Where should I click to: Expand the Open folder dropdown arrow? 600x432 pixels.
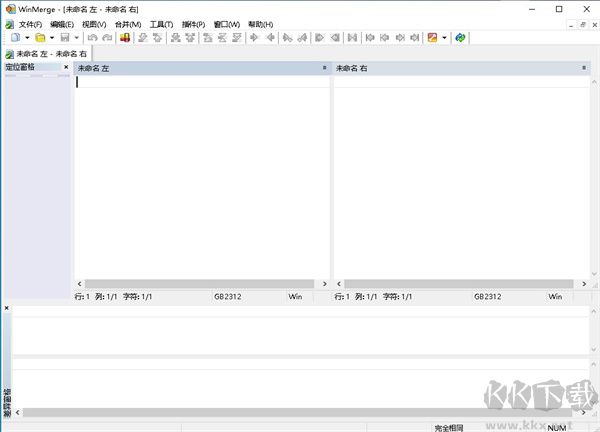52,38
